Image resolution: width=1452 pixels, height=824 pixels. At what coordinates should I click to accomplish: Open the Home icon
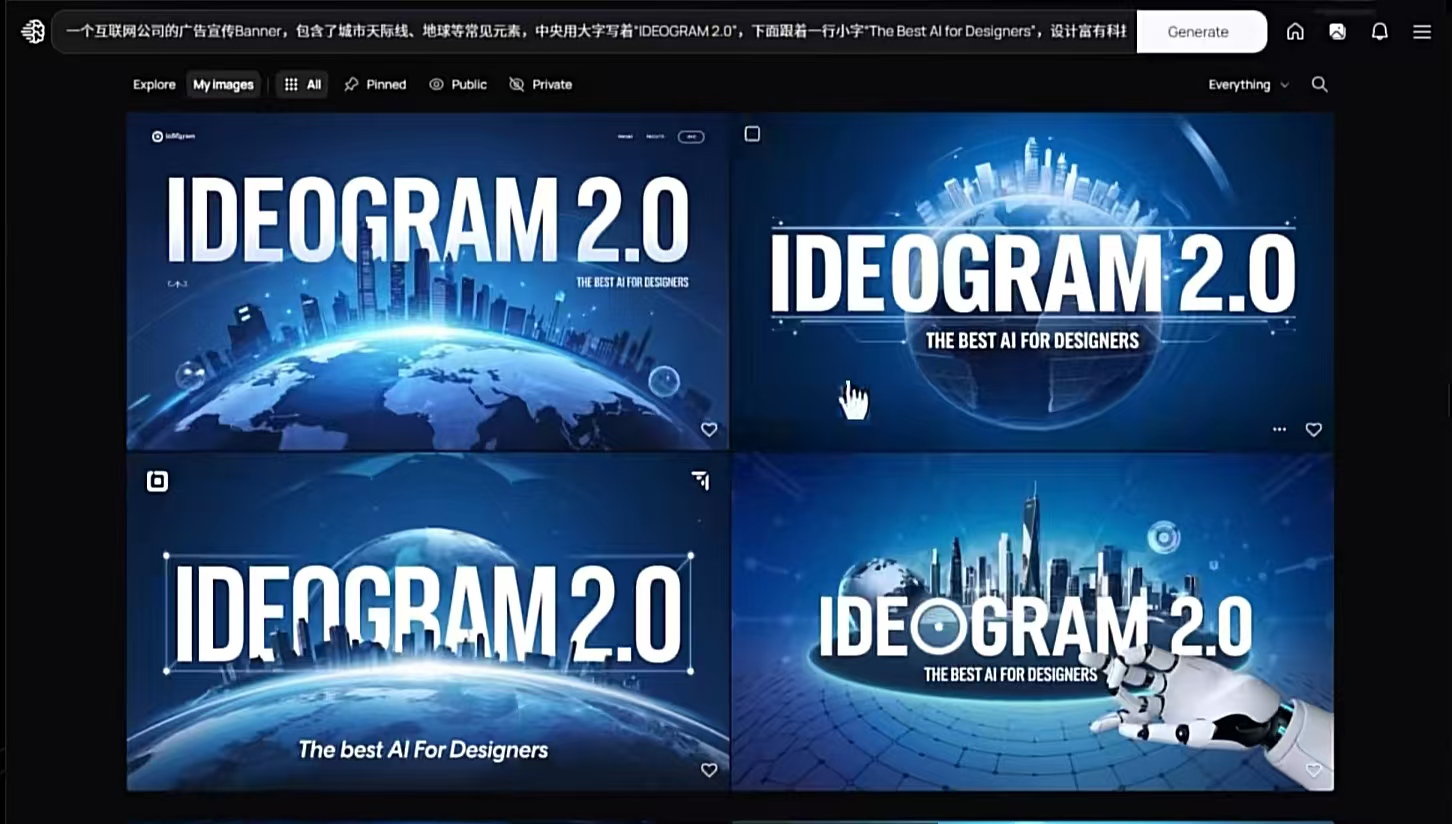tap(1295, 32)
